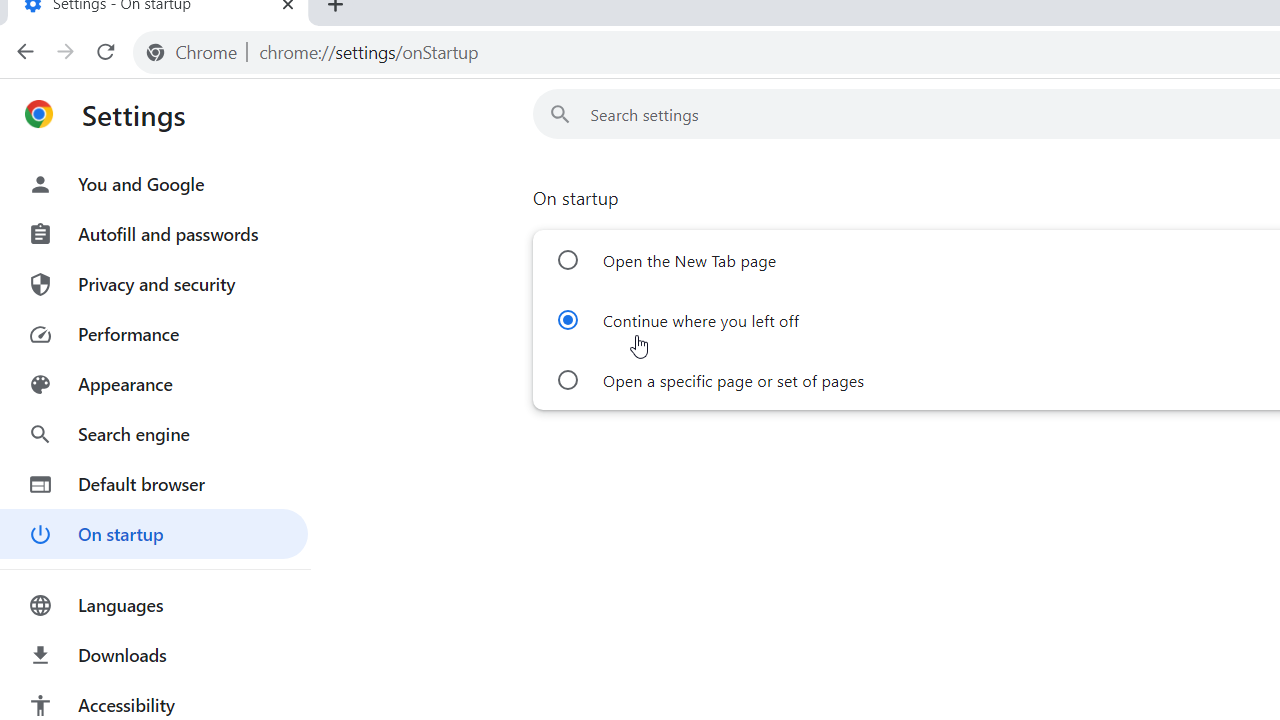The height and width of the screenshot is (720, 1280).
Task: Open the Languages settings section
Action: point(154,605)
